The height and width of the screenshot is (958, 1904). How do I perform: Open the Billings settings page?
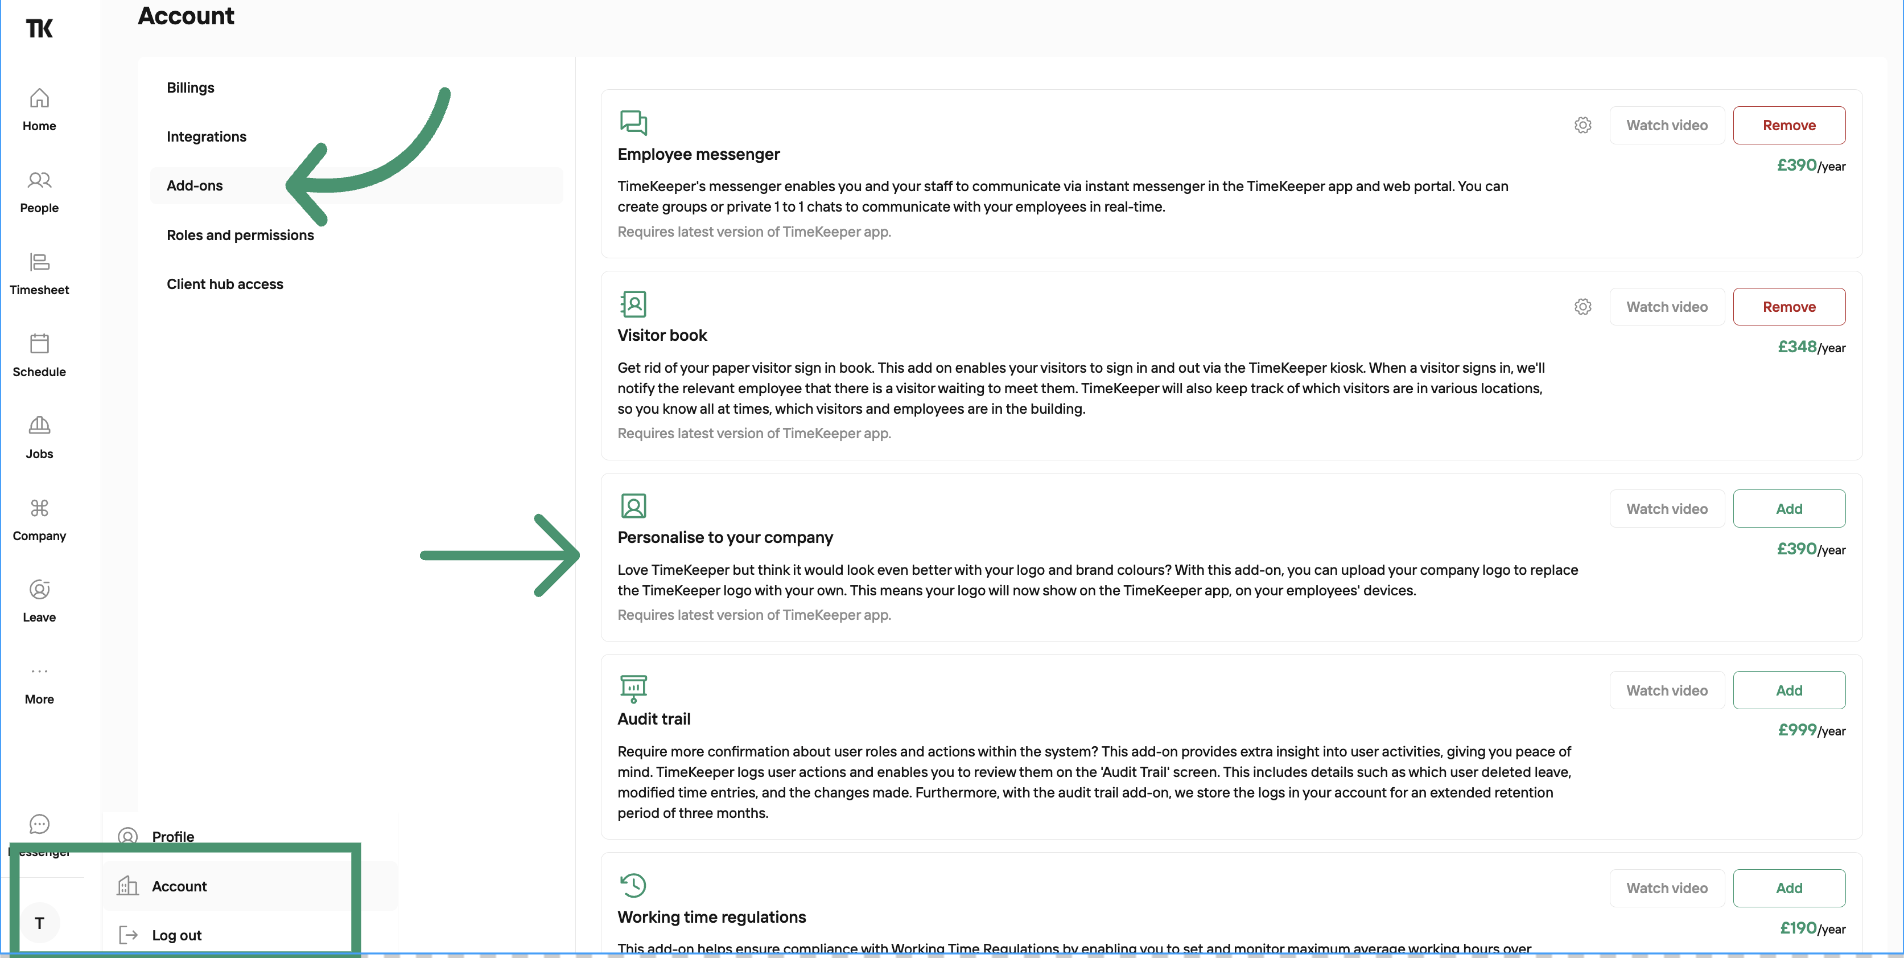pos(191,88)
